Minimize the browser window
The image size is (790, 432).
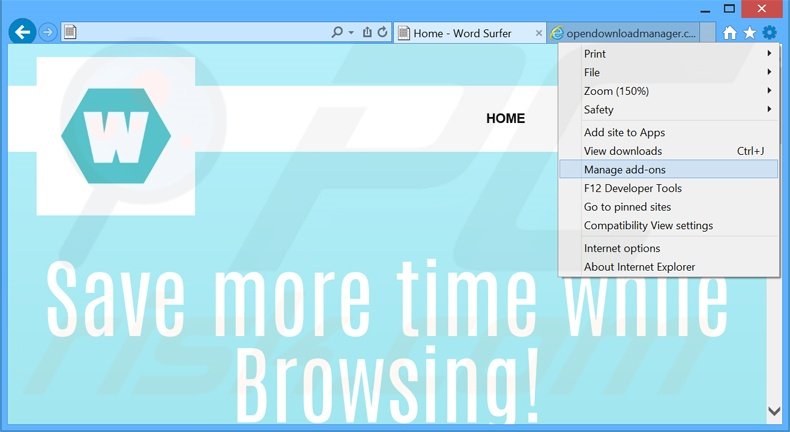(705, 10)
